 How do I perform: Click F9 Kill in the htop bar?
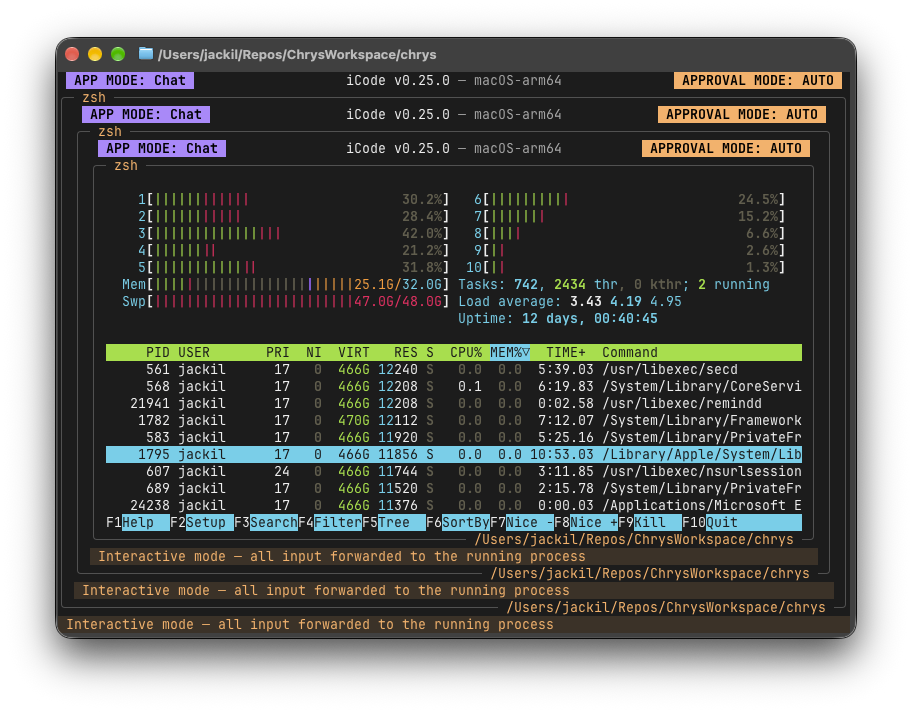pos(650,522)
